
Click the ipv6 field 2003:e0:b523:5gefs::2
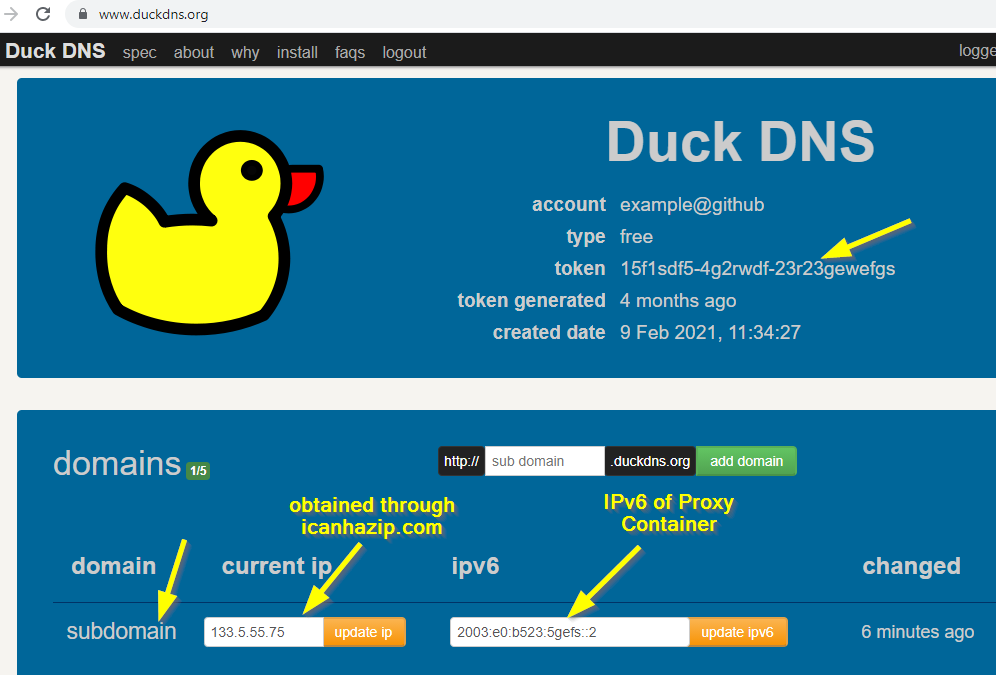(x=570, y=632)
